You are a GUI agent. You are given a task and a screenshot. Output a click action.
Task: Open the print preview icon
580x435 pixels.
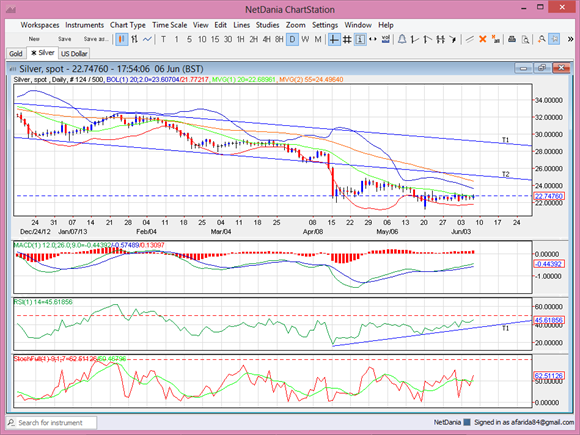coord(525,39)
